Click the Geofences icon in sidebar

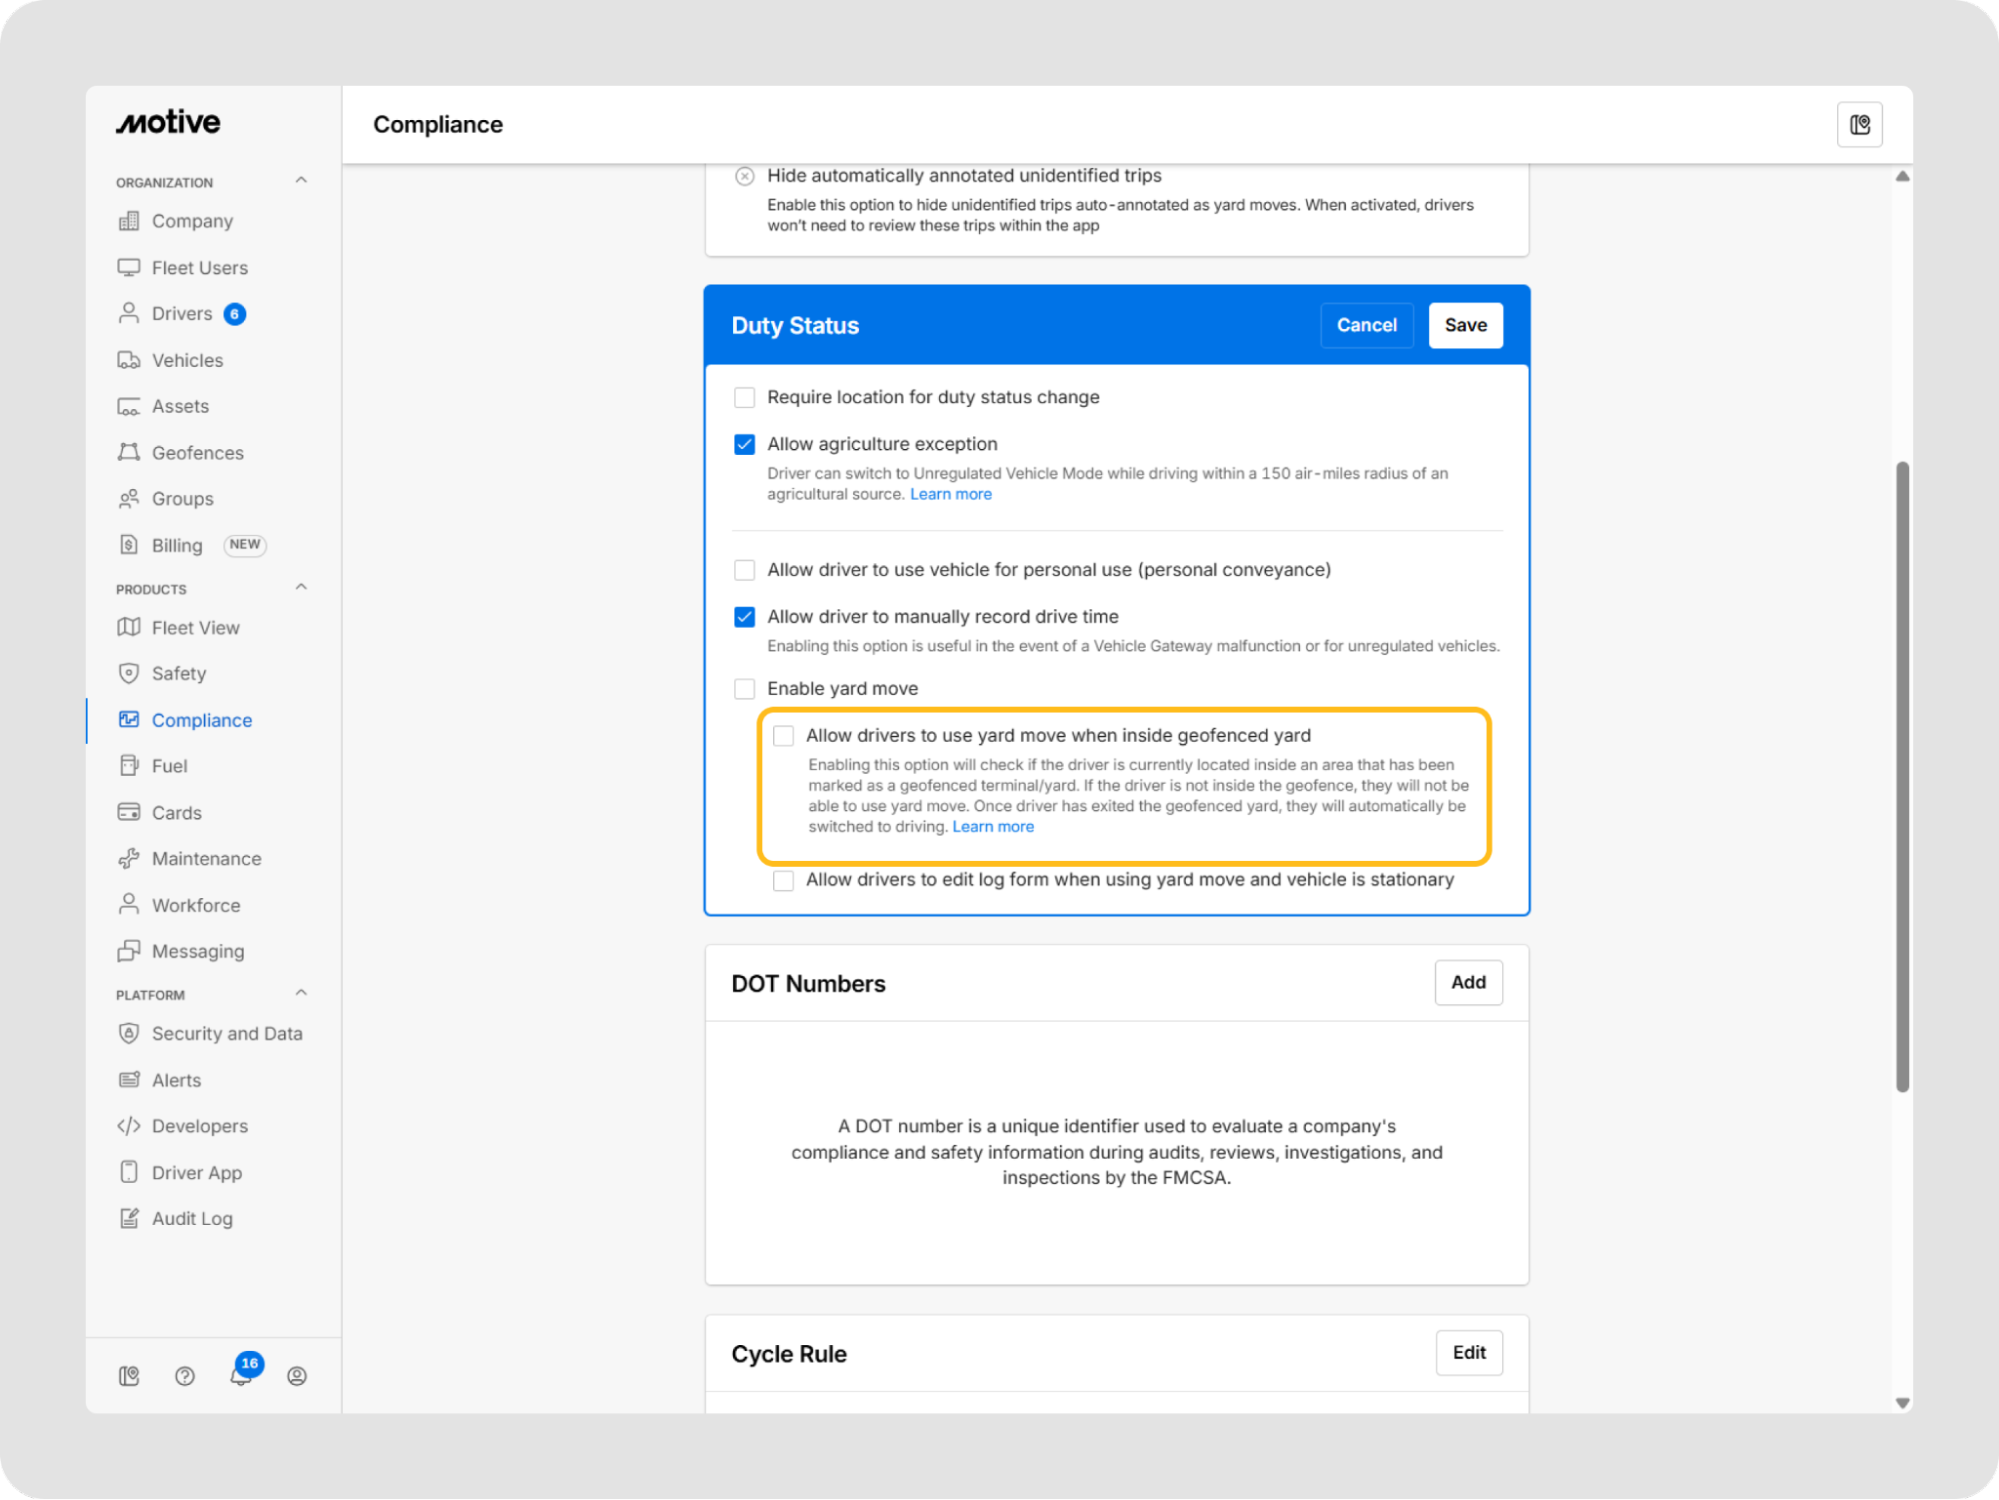pos(129,453)
